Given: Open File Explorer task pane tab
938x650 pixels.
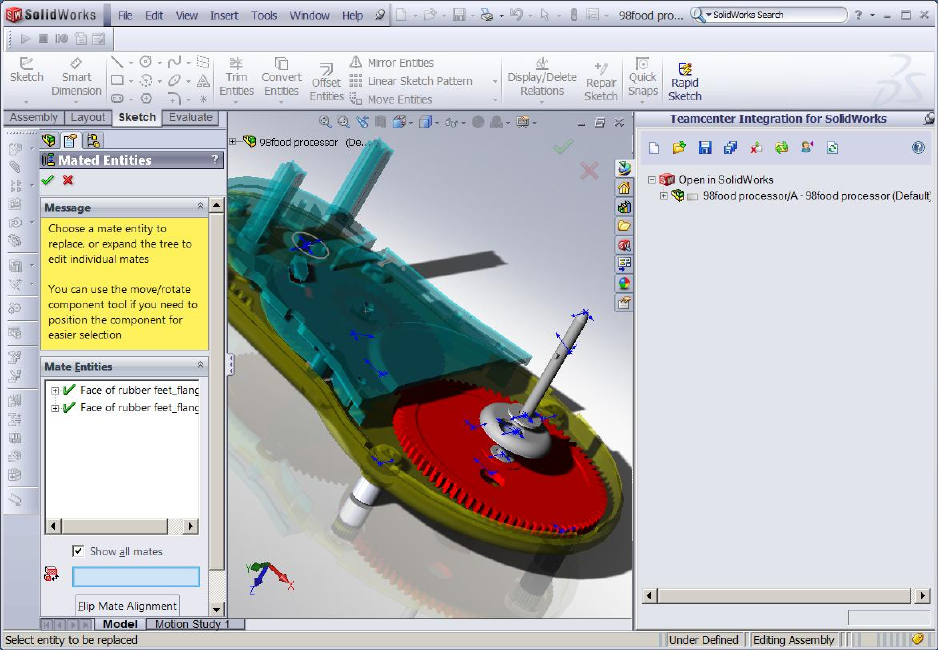Looking at the screenshot, I should 624,226.
